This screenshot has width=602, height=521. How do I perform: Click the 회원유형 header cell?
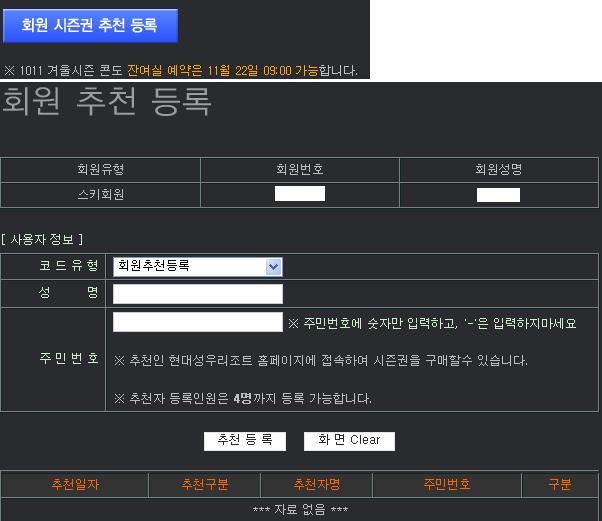tap(100, 170)
